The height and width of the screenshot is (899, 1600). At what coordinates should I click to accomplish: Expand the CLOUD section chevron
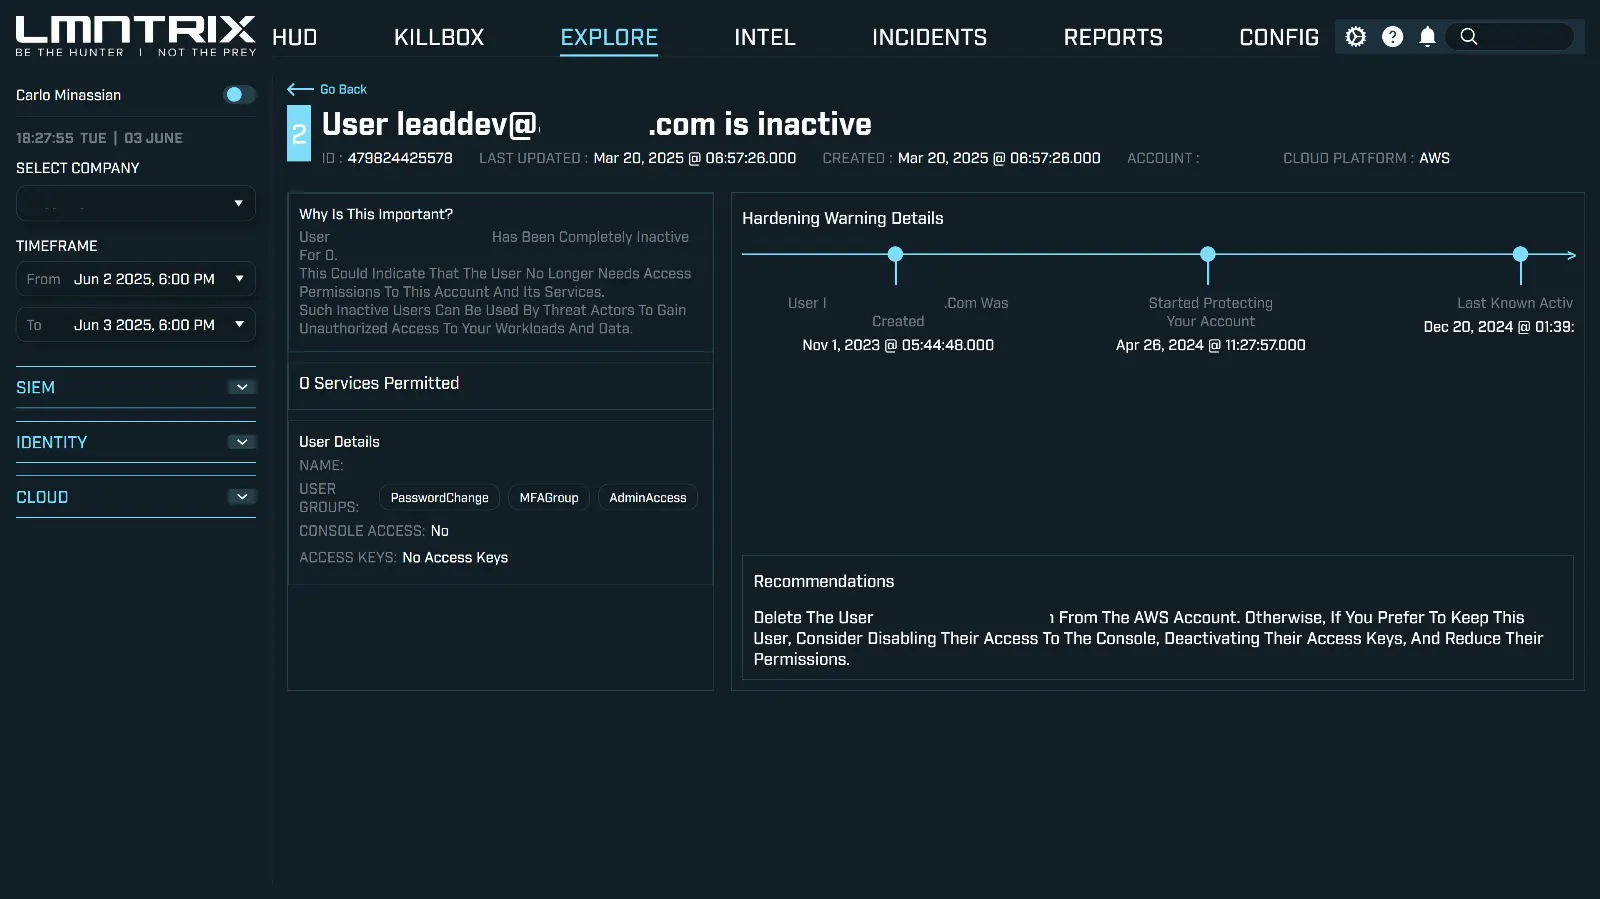coord(242,497)
